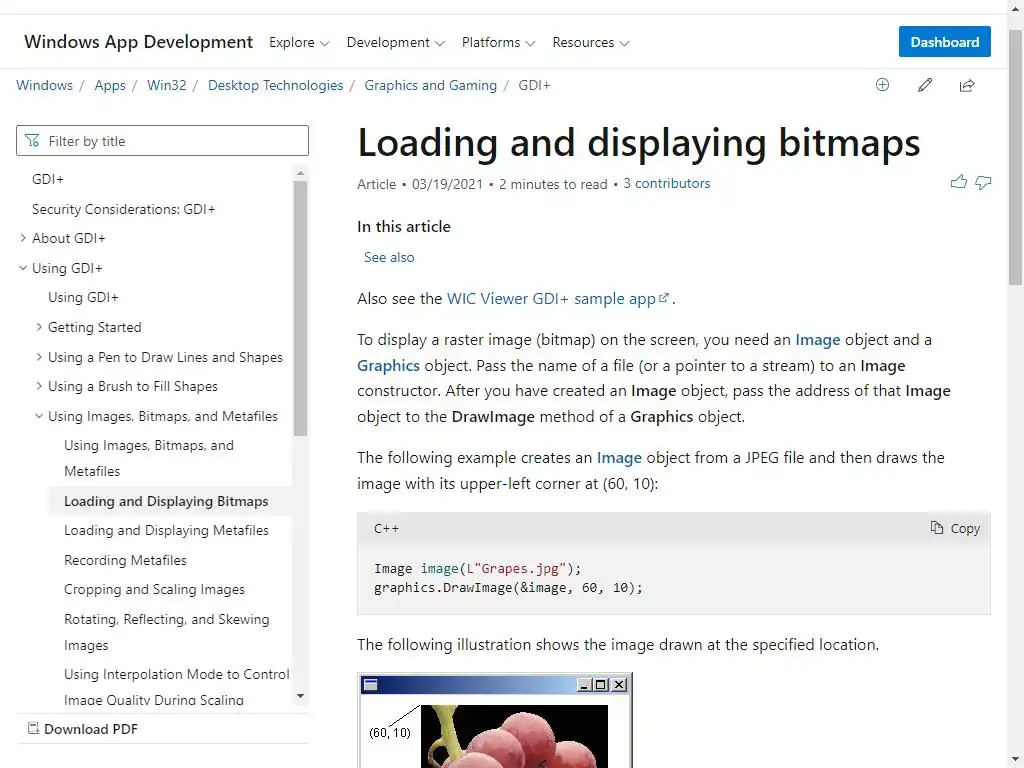Click the Download PDF button
Image resolution: width=1024 pixels, height=768 pixels.
pyautogui.click(x=83, y=729)
